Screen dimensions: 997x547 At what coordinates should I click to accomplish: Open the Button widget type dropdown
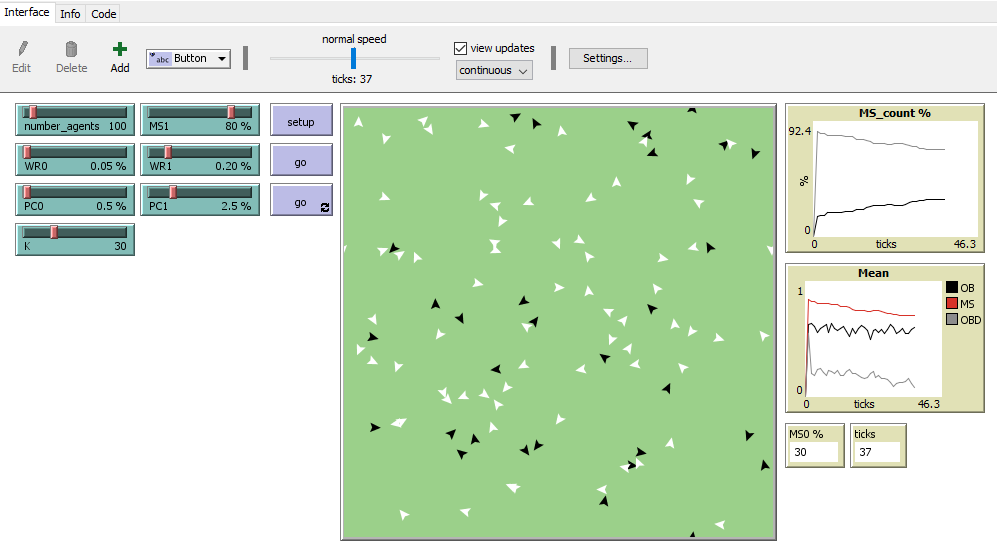(189, 59)
